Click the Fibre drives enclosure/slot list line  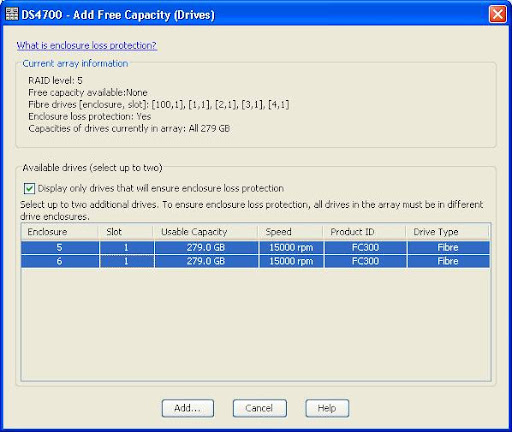159,105
